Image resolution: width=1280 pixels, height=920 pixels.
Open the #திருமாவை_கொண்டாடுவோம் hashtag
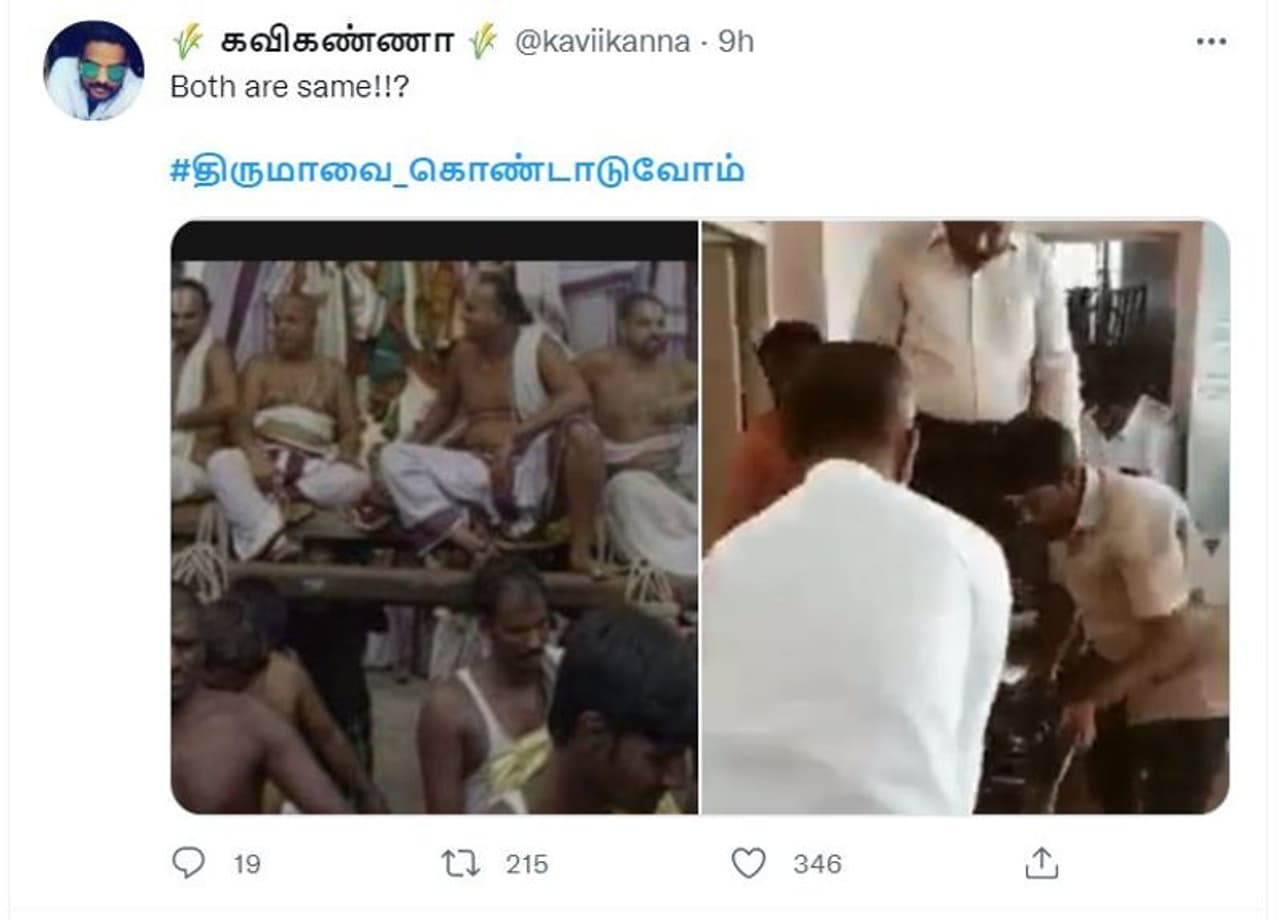point(457,169)
